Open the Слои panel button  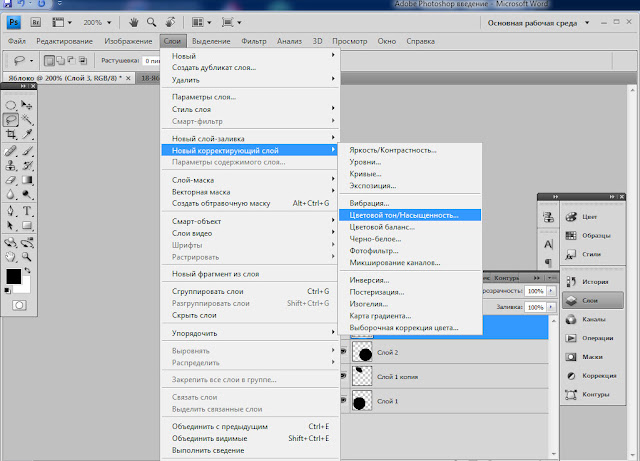pos(593,301)
